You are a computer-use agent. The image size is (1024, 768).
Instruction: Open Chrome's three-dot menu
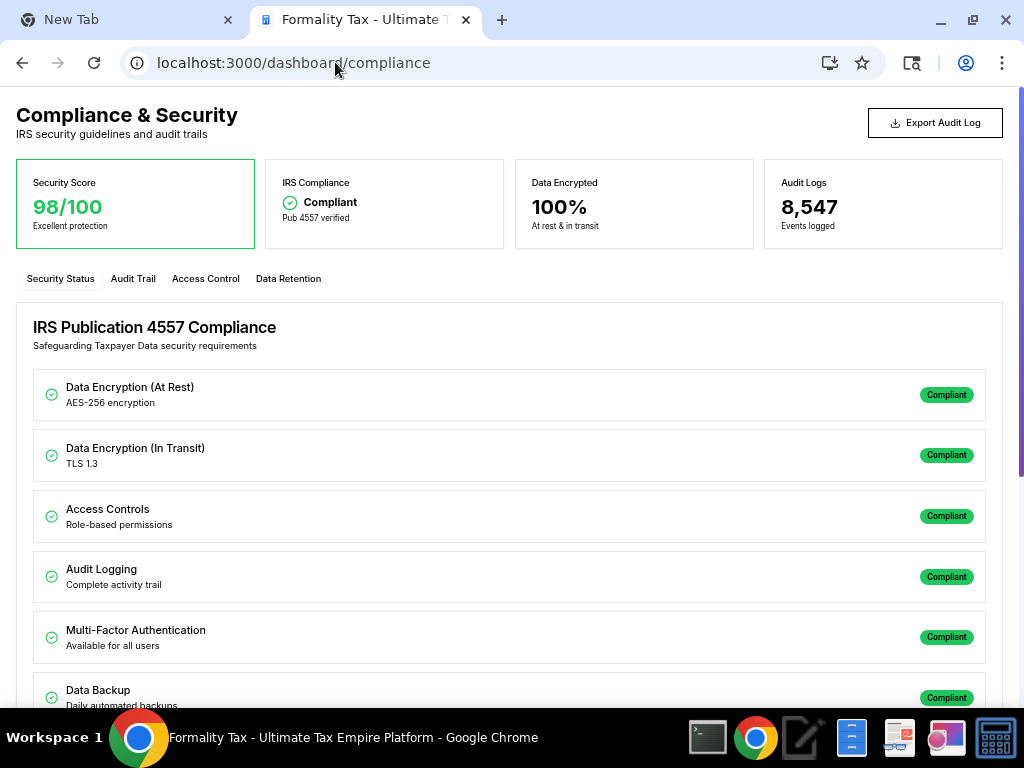[1001, 63]
